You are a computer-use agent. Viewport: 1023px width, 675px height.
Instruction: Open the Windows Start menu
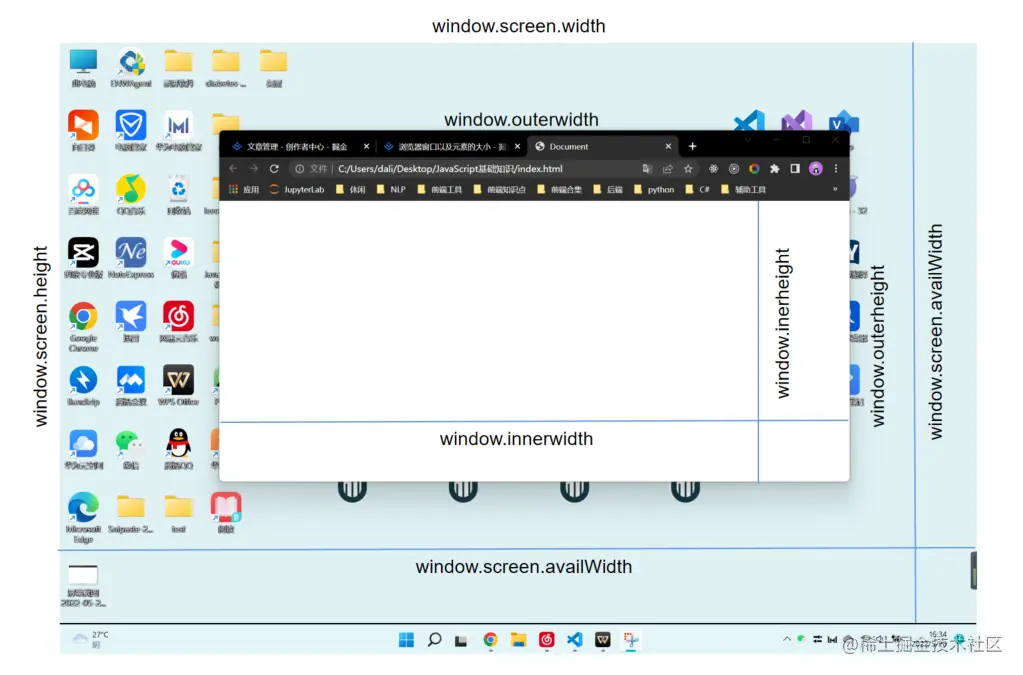point(406,640)
